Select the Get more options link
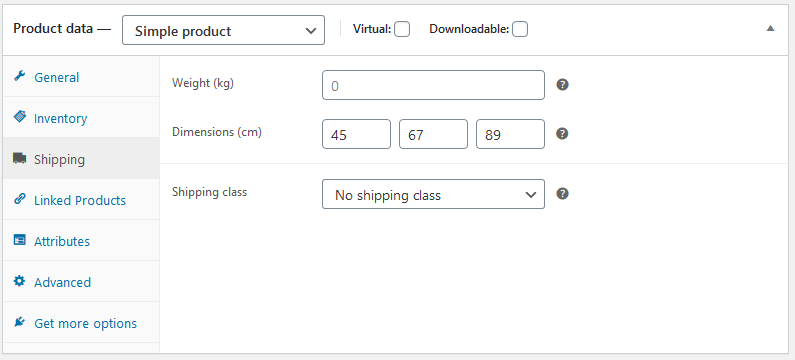 pos(85,323)
